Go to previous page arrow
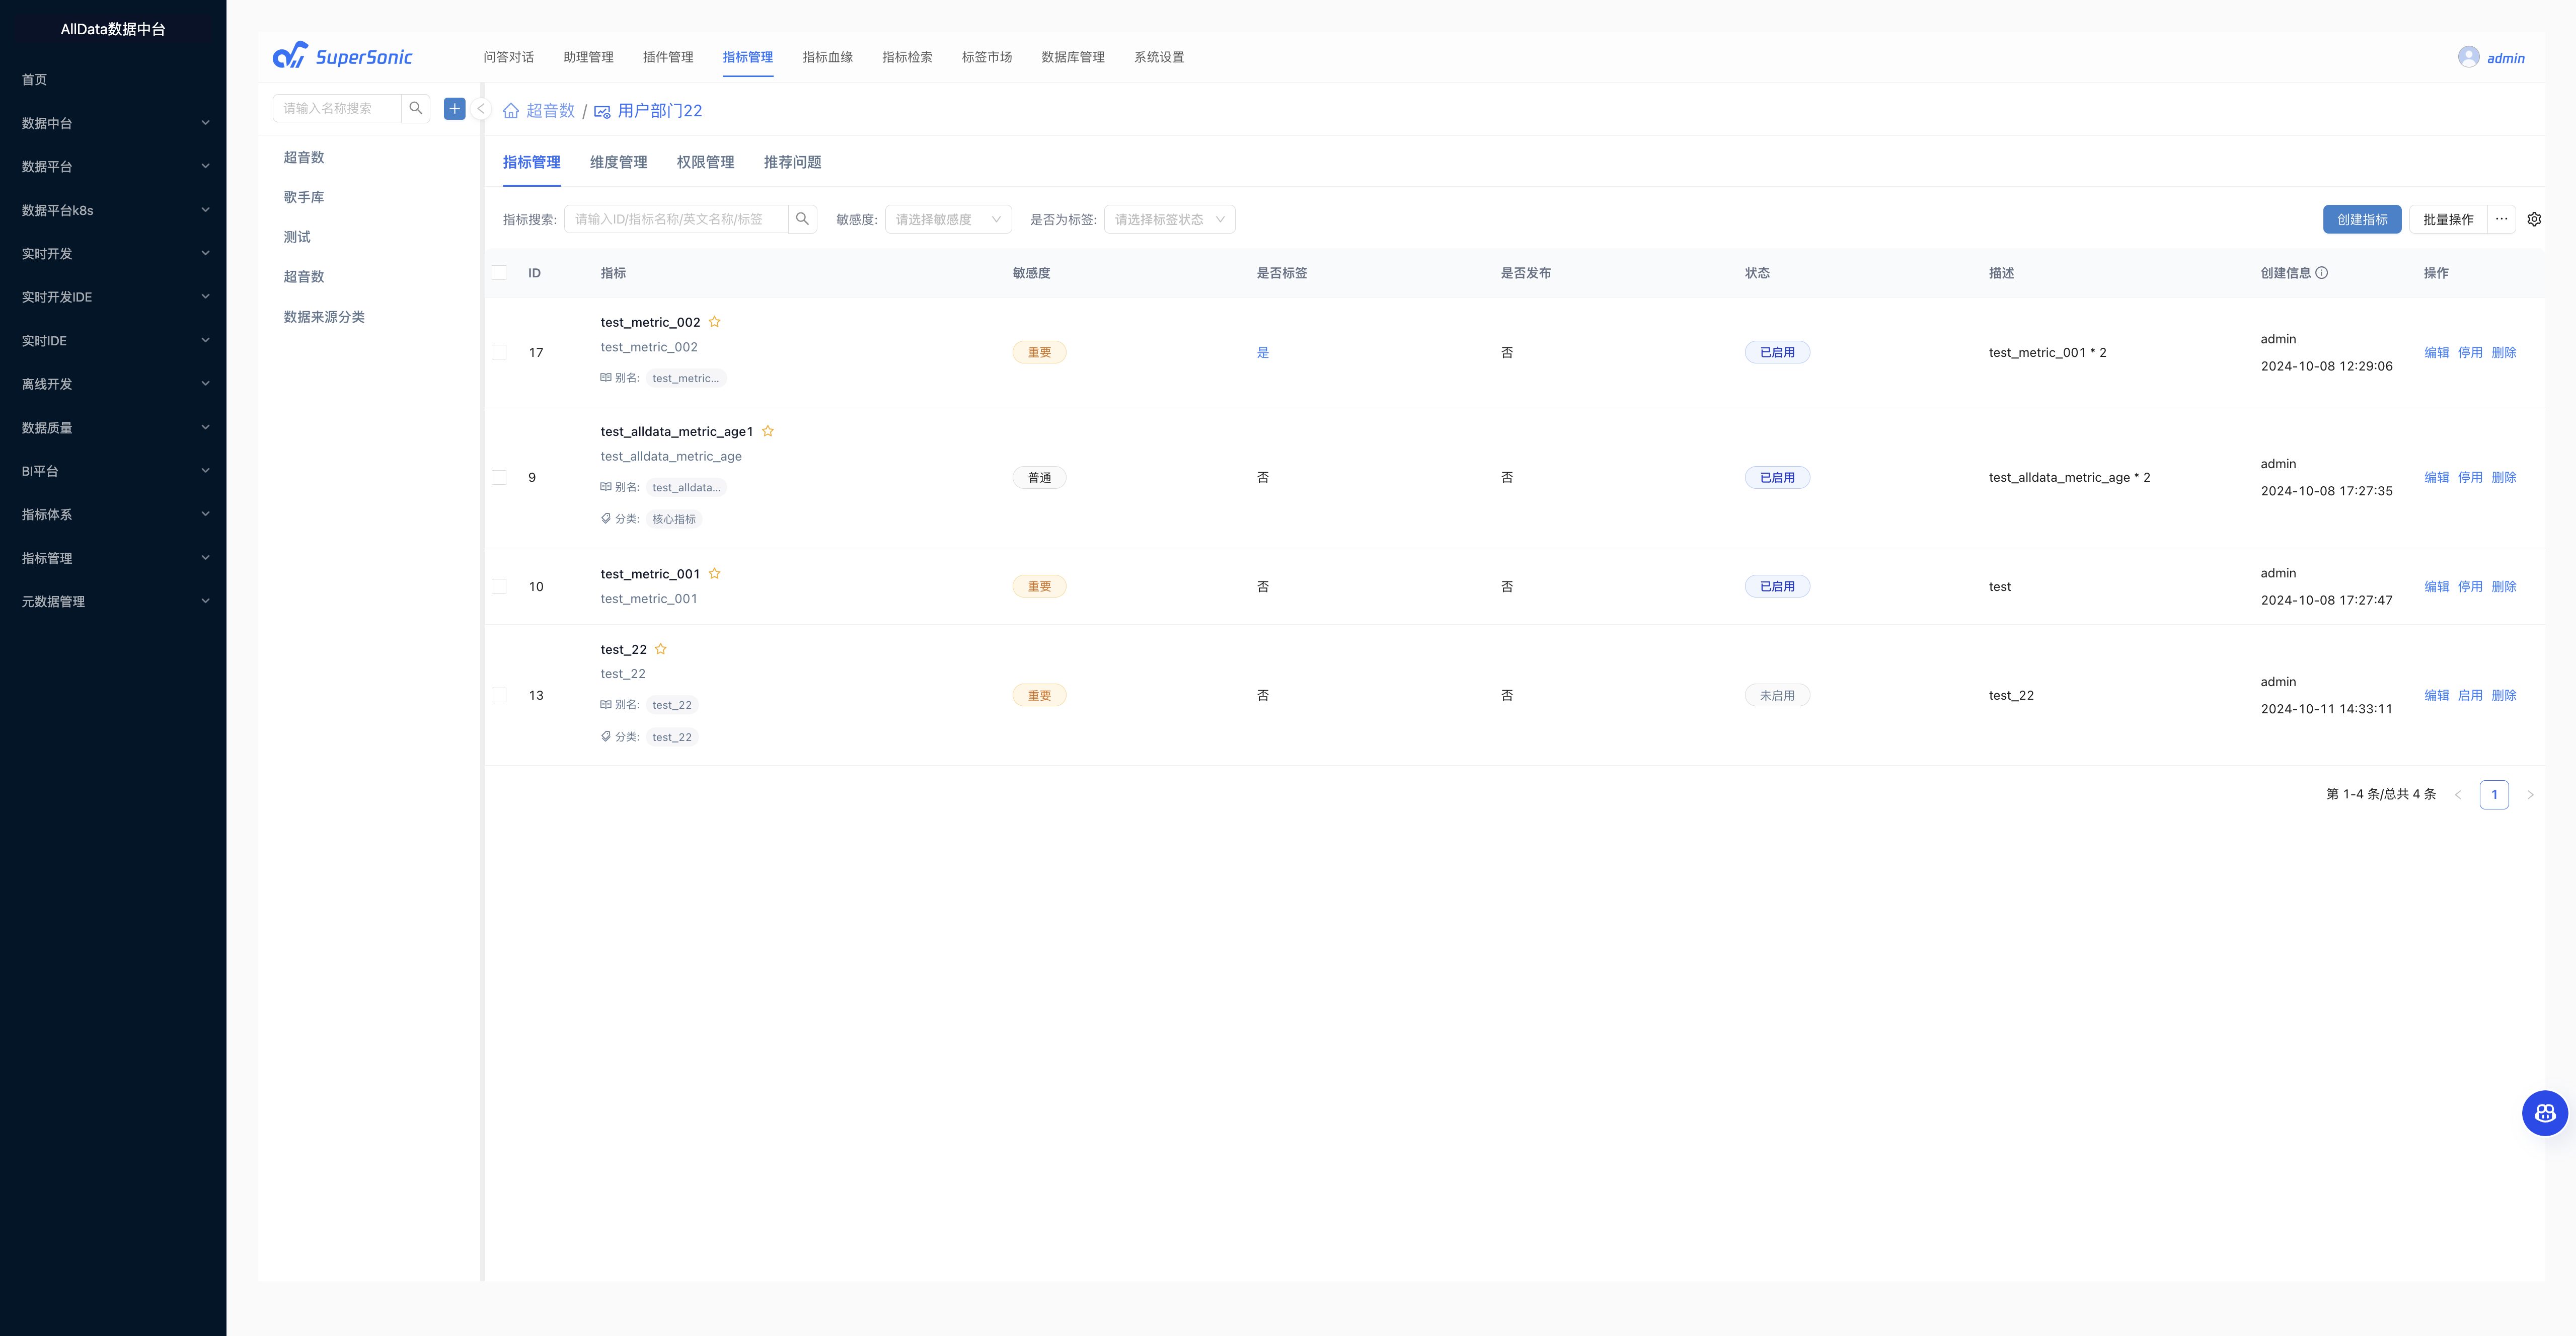 click(x=2457, y=795)
